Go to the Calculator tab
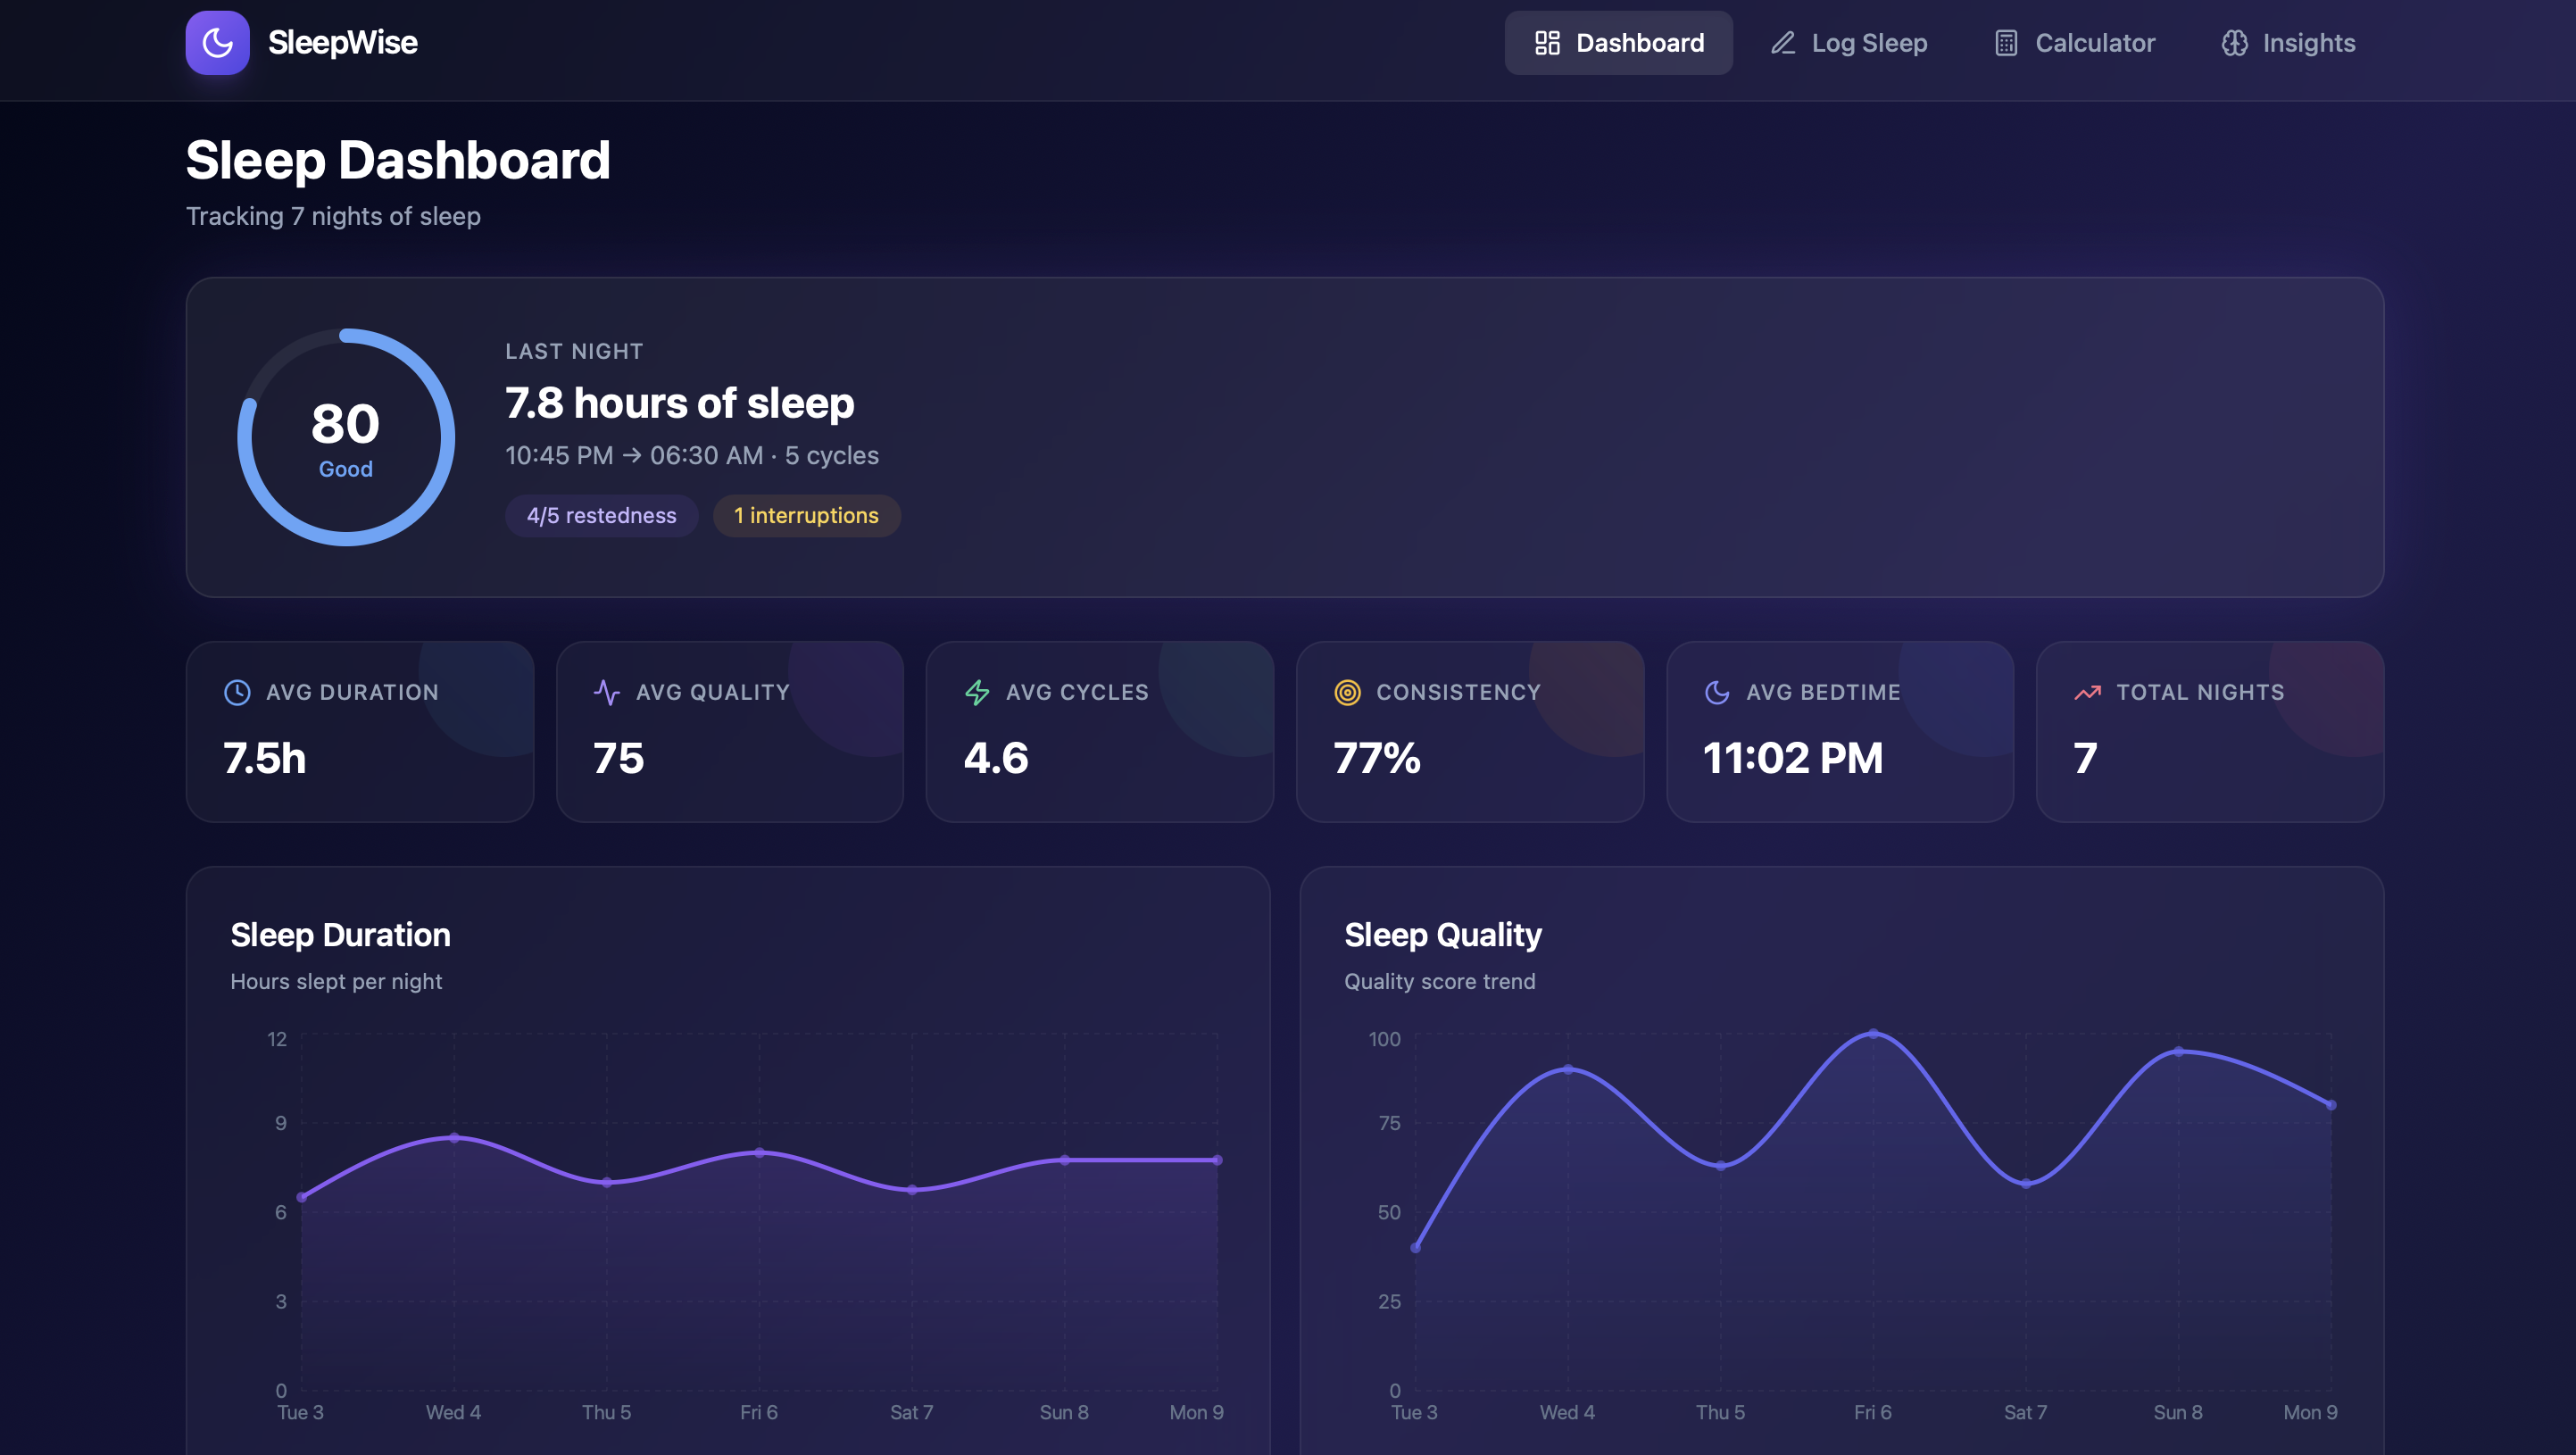 2075,43
